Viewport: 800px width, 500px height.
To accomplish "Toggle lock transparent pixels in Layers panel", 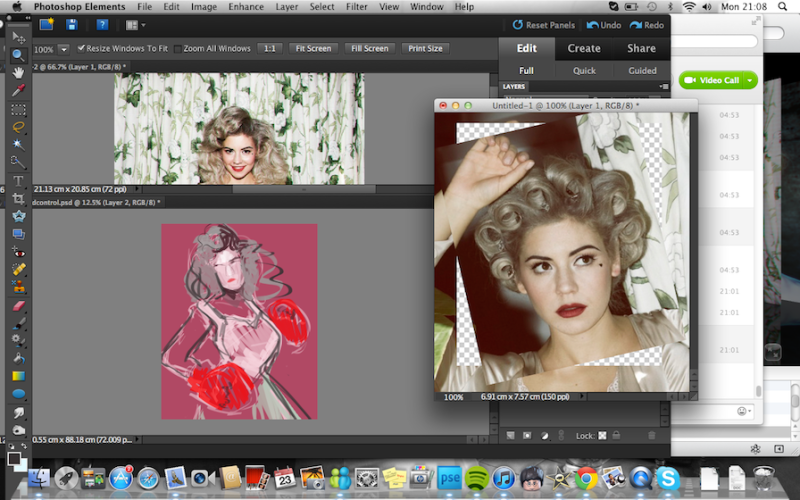I will 602,435.
